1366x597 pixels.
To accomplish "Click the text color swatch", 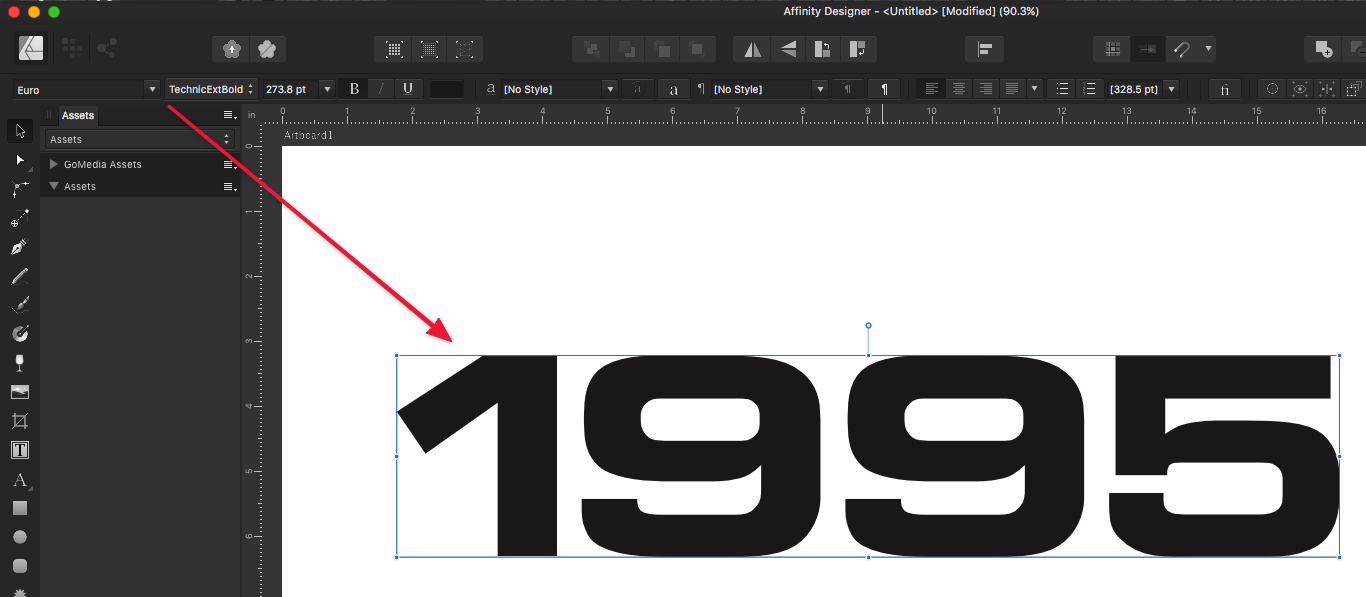I will coord(446,89).
